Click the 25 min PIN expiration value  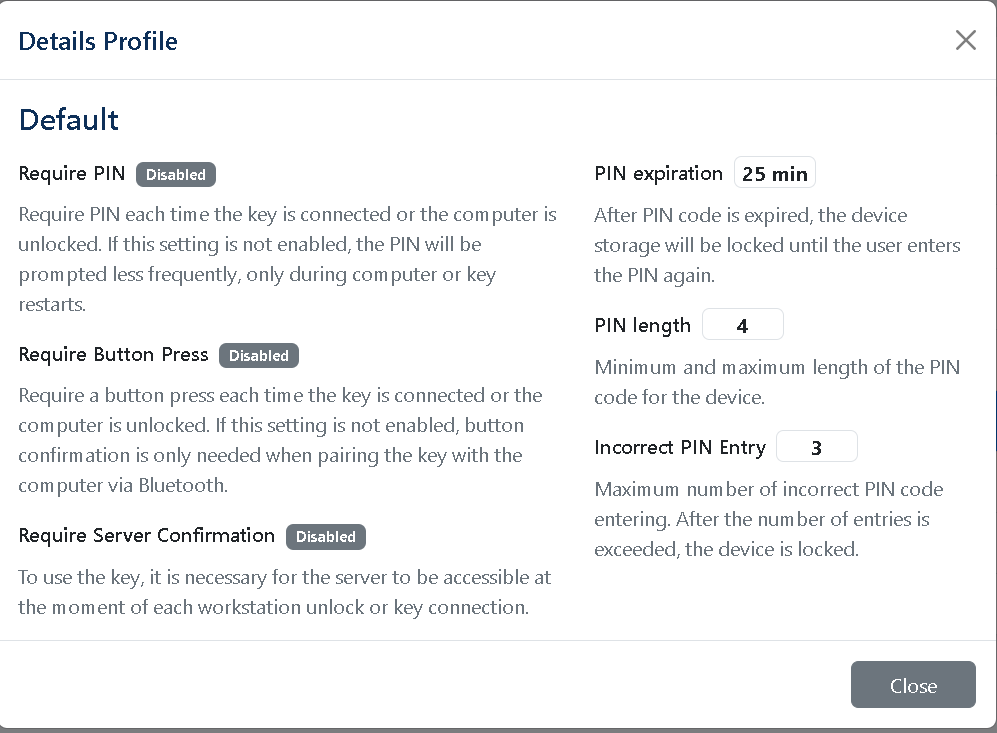pos(775,173)
